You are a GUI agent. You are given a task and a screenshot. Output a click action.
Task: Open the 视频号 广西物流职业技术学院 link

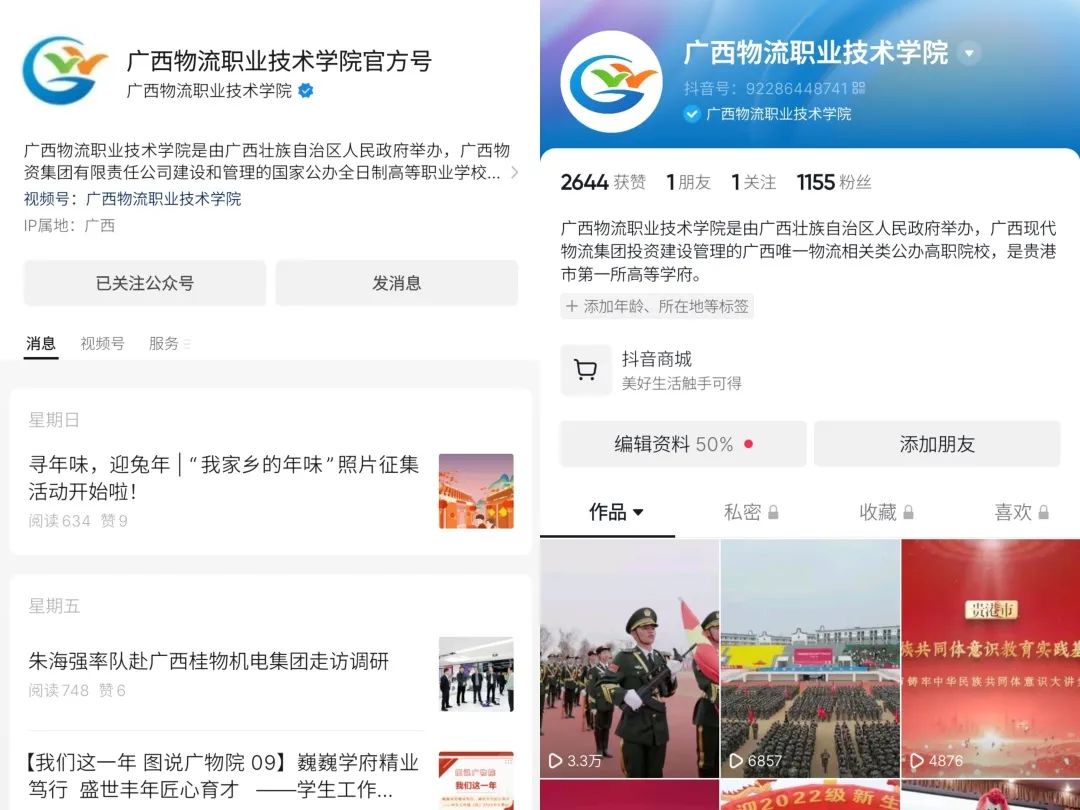pos(163,199)
